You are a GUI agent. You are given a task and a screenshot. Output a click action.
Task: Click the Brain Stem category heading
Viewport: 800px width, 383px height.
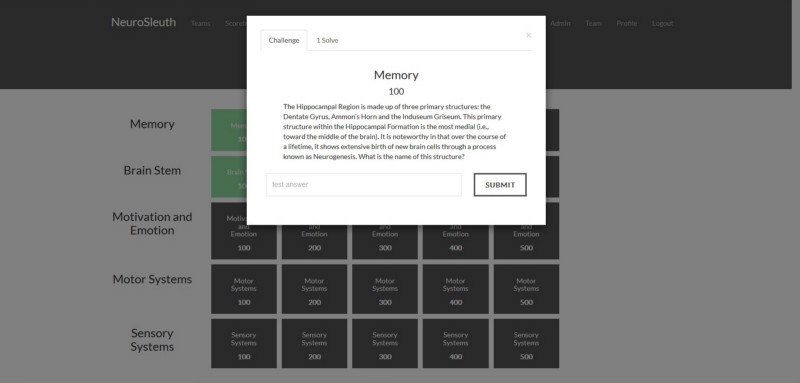coord(152,170)
